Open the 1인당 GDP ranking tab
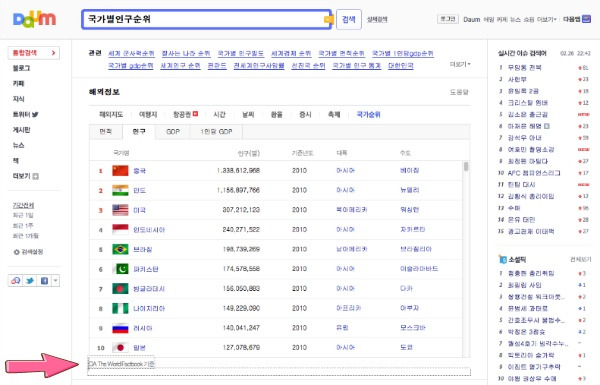 click(216, 132)
